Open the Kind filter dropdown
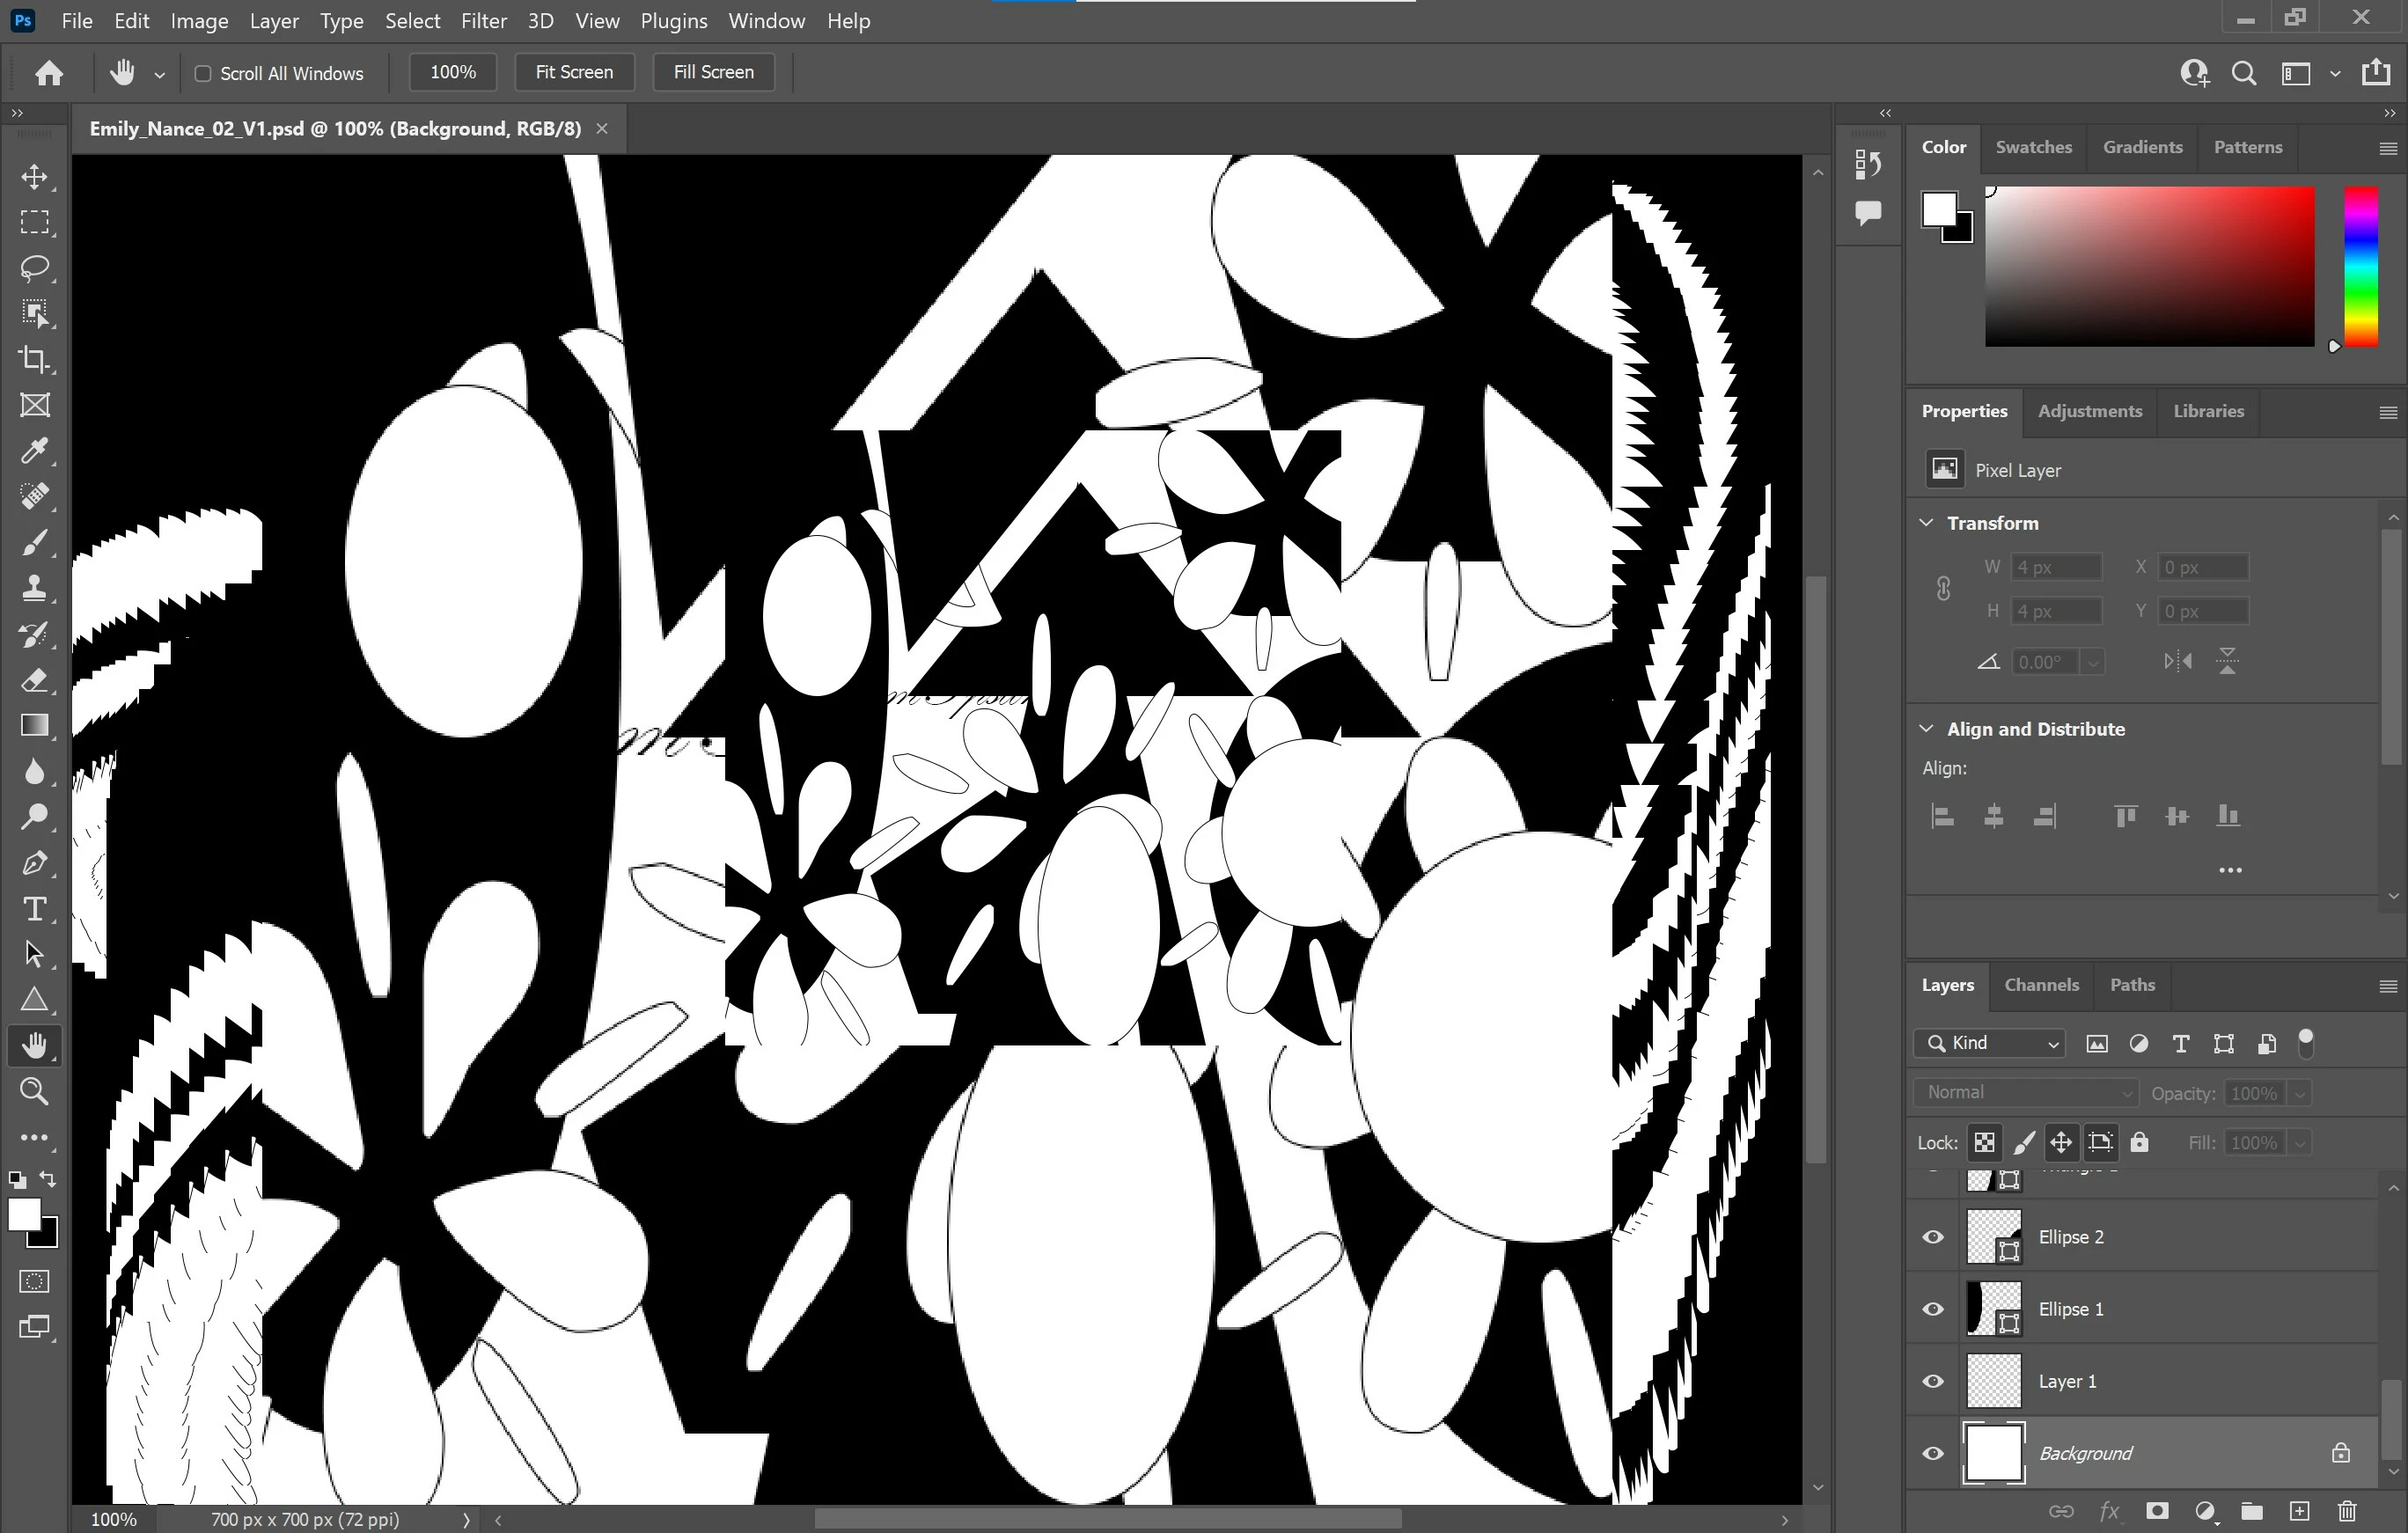Viewport: 2408px width, 1533px height. (1990, 1043)
